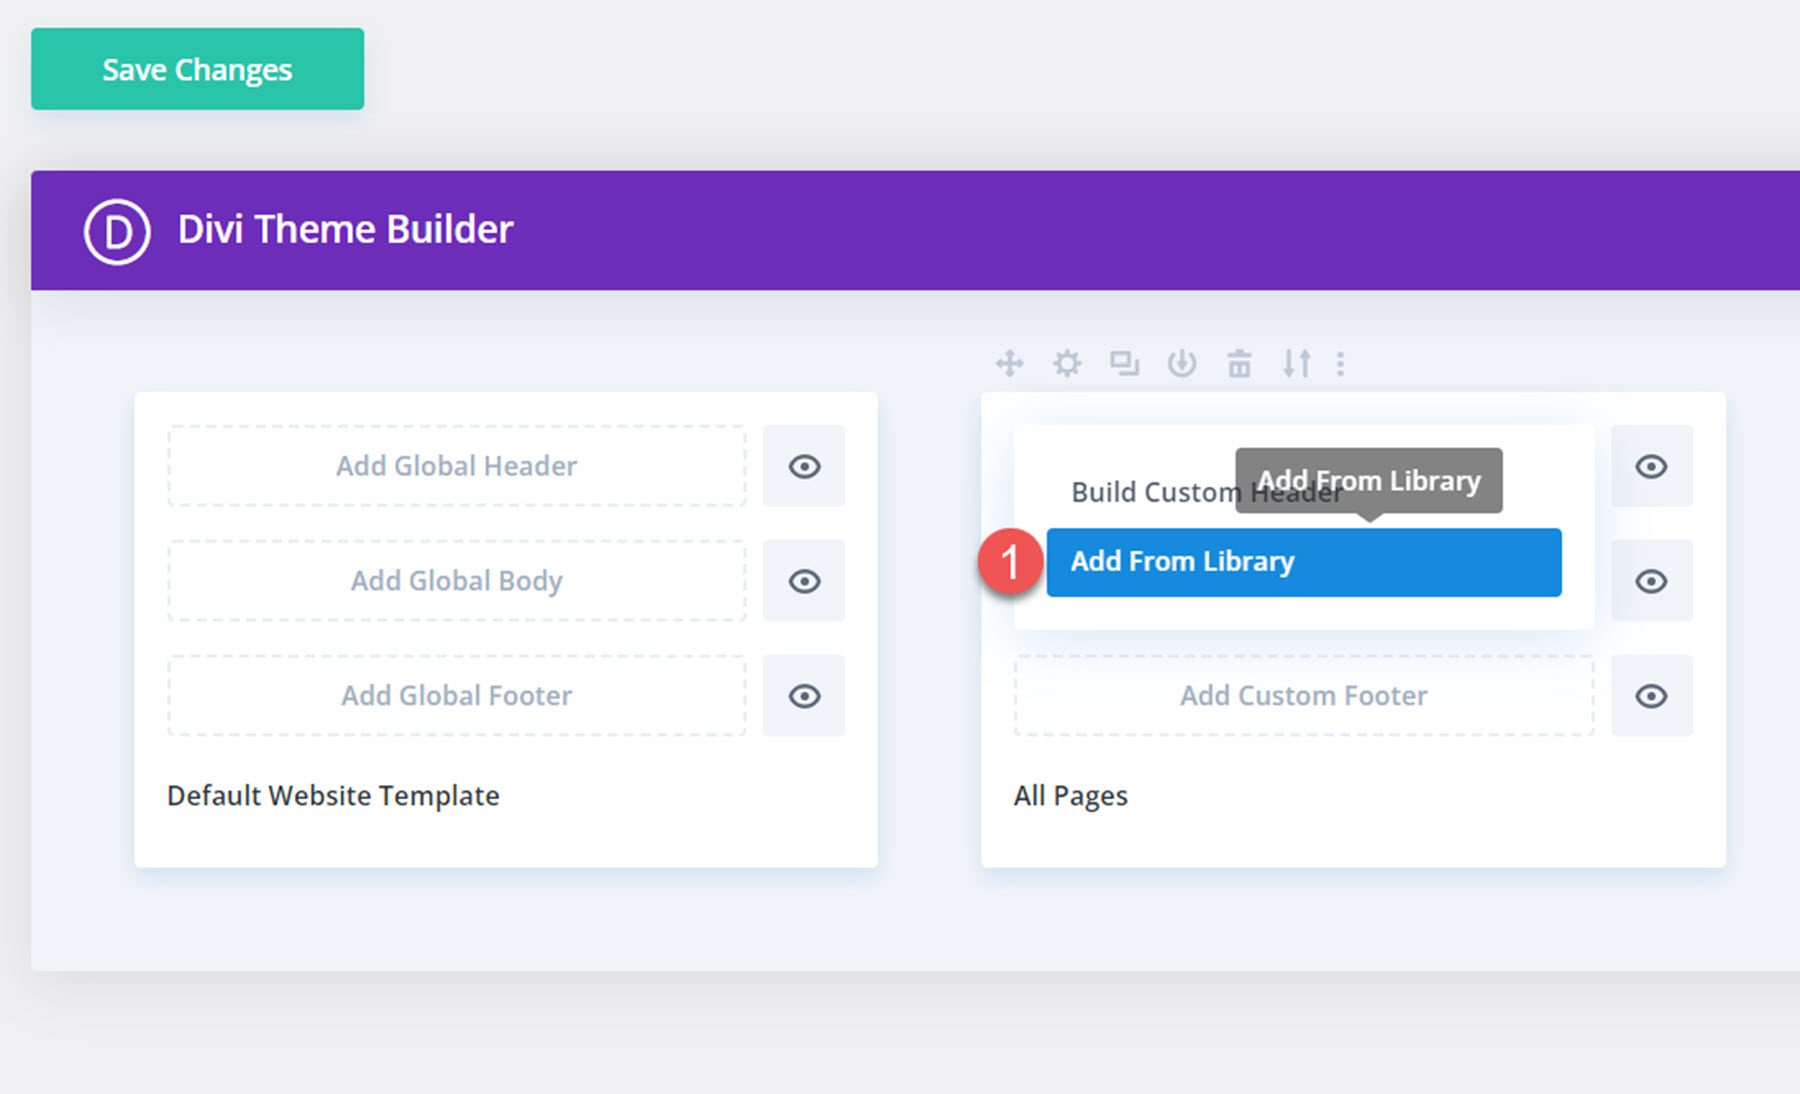Screen dimensions: 1800x1094
Task: Select the Default Website Template card
Action: click(x=332, y=795)
